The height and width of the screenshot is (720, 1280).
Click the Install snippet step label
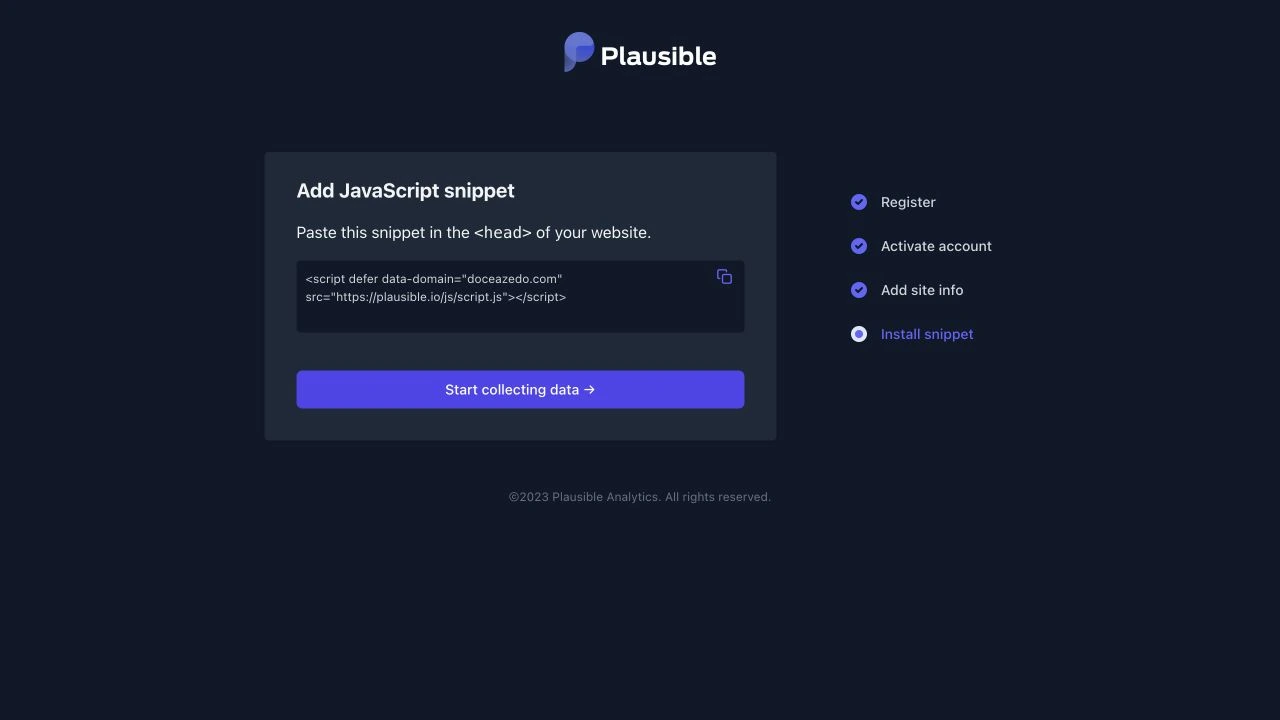click(x=927, y=334)
